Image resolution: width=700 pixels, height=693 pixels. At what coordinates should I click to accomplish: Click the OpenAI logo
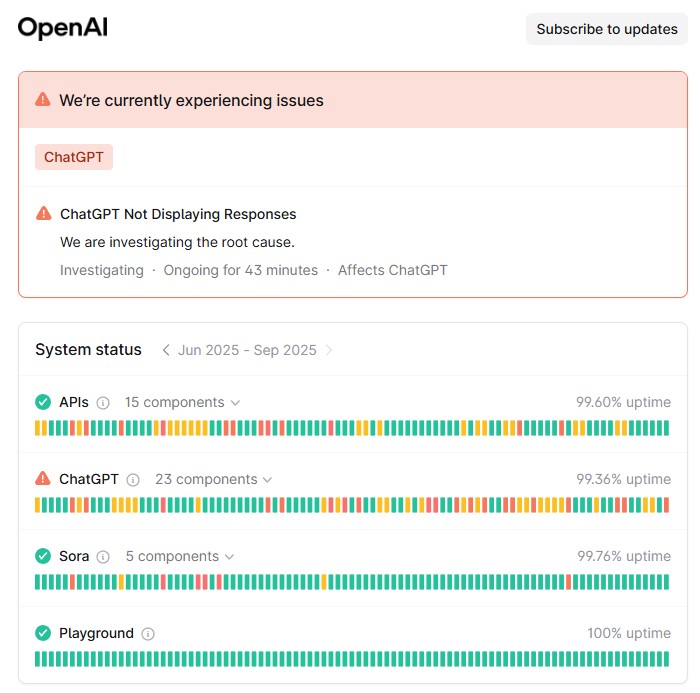tap(62, 28)
